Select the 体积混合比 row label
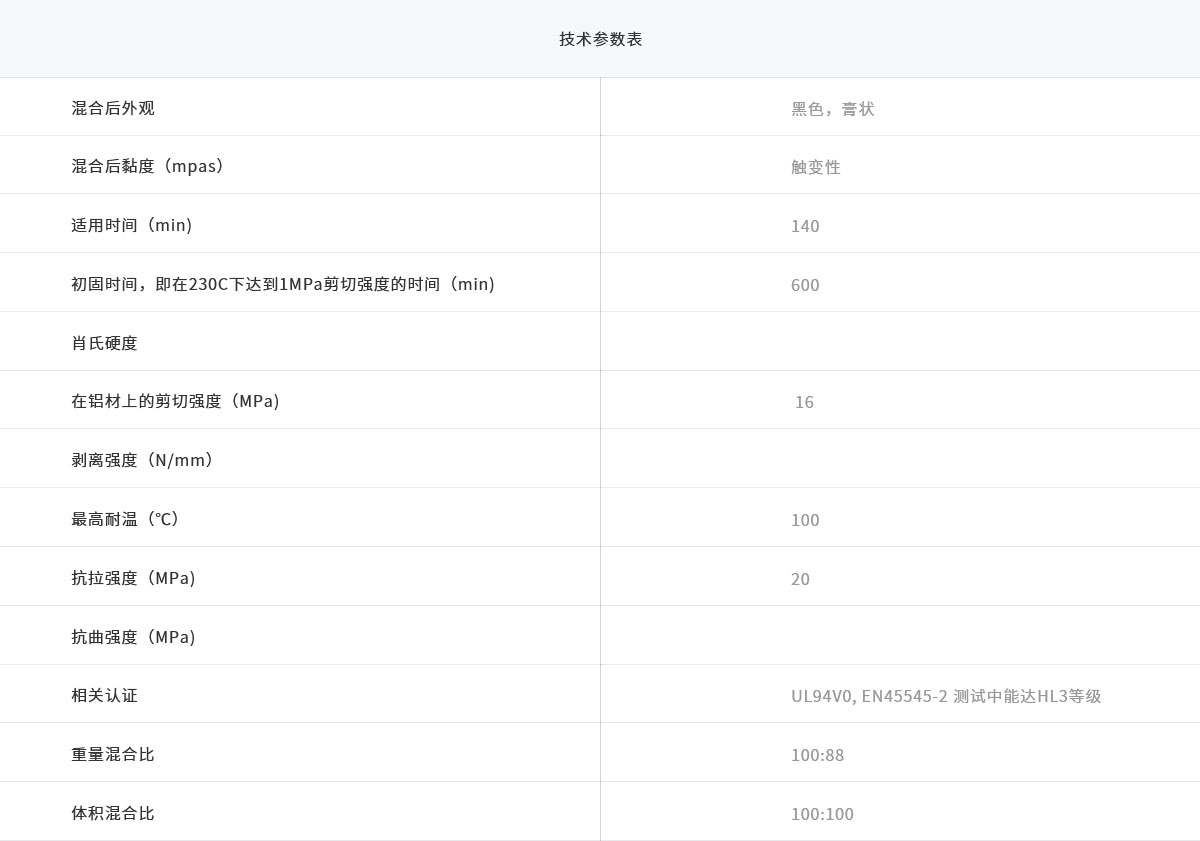Viewport: 1200px width, 841px height. click(113, 813)
